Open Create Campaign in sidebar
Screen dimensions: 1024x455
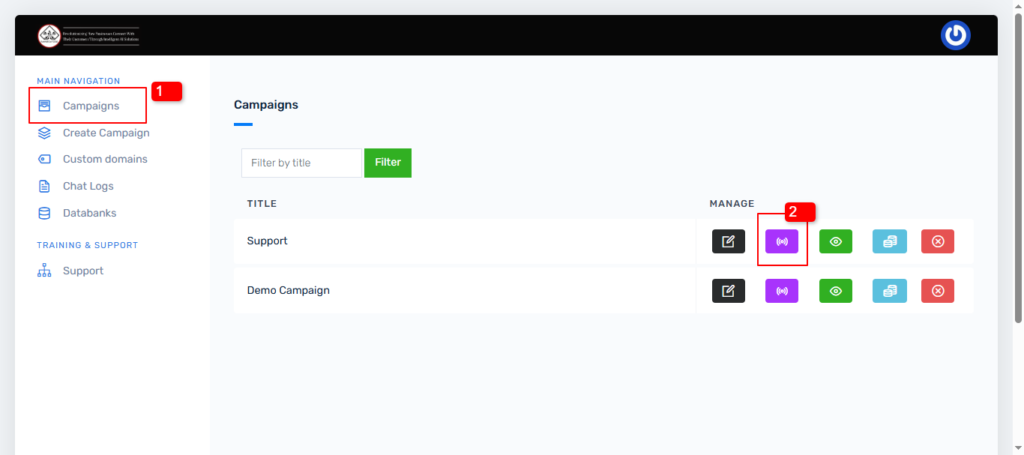click(93, 133)
